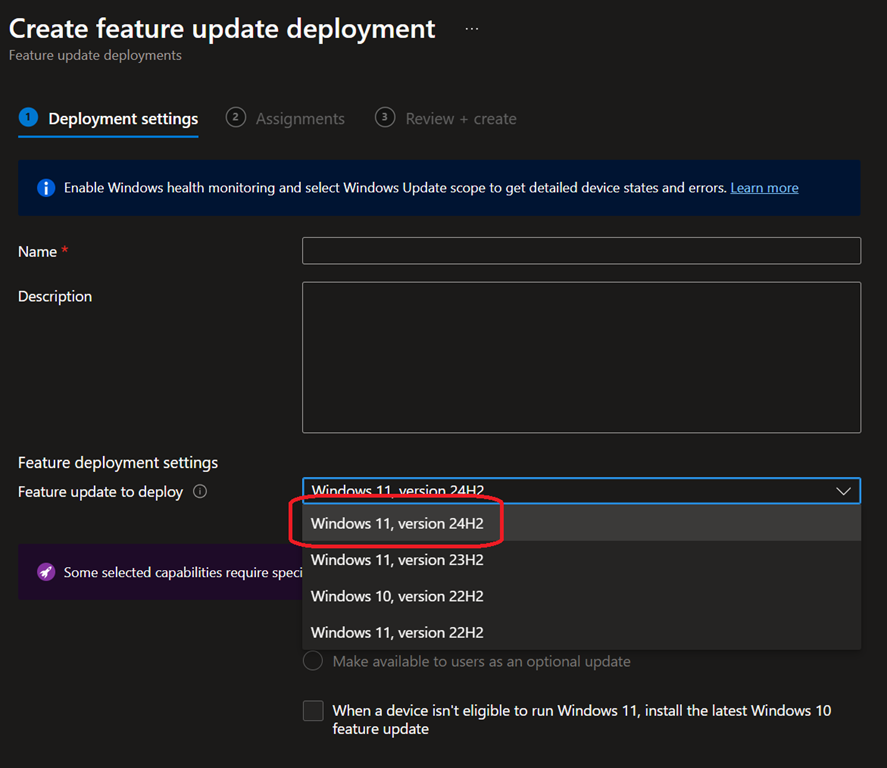
Task: Choose Windows 11, version 23H2 option
Action: [397, 560]
